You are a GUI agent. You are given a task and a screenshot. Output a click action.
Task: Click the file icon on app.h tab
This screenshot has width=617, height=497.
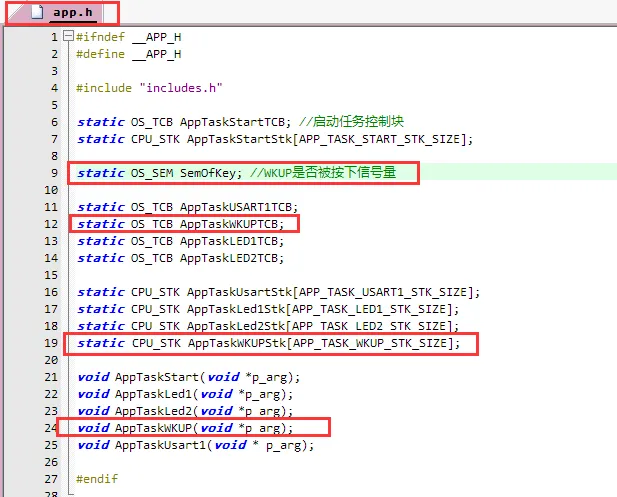(x=37, y=14)
